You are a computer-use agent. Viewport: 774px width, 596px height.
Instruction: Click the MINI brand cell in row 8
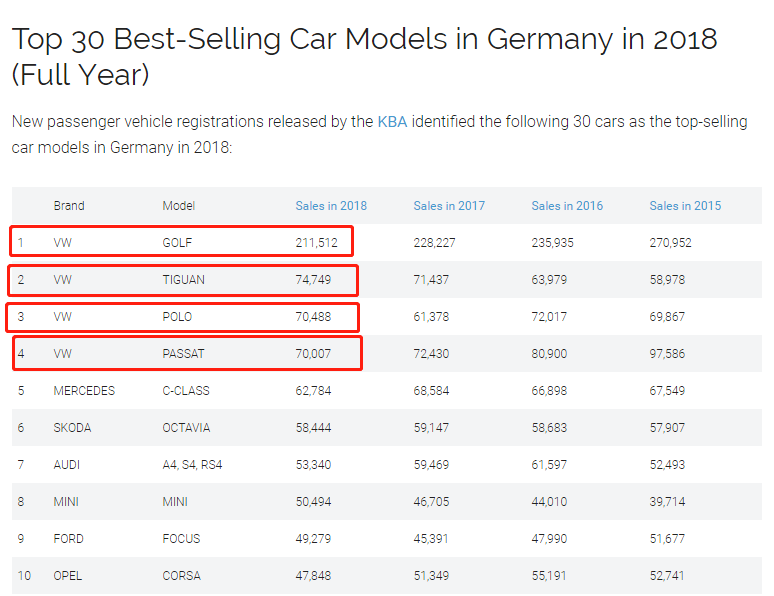click(x=66, y=502)
